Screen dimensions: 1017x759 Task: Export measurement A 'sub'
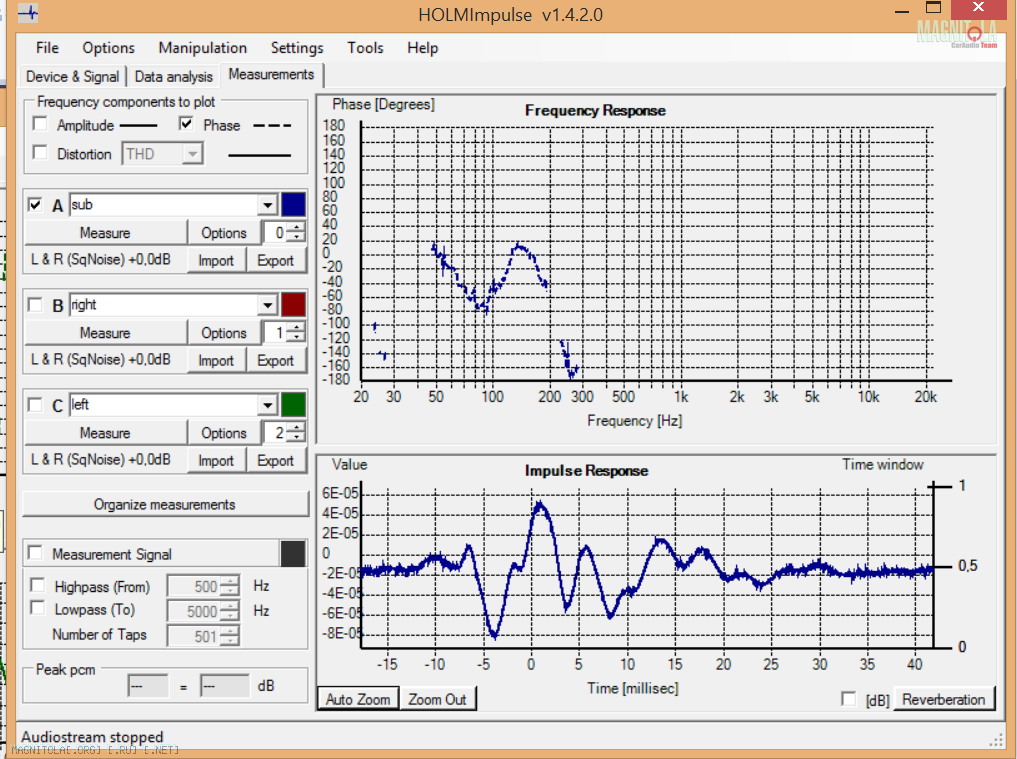[x=276, y=261]
